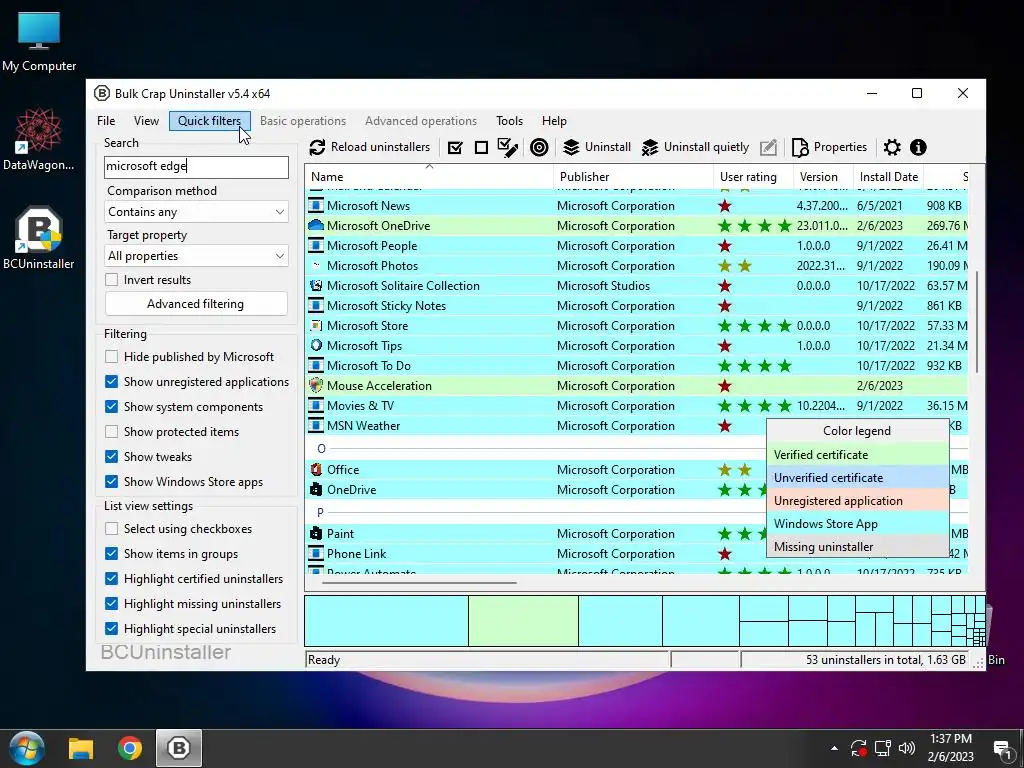
Task: Sort list by Publisher column header
Action: (633, 176)
